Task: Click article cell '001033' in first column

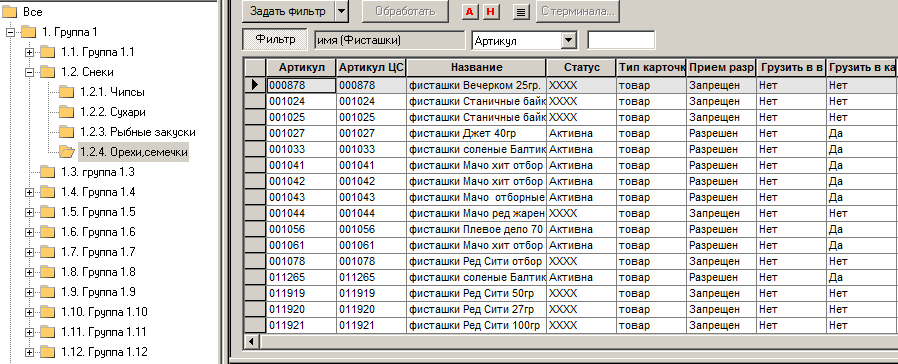Action: pos(302,149)
